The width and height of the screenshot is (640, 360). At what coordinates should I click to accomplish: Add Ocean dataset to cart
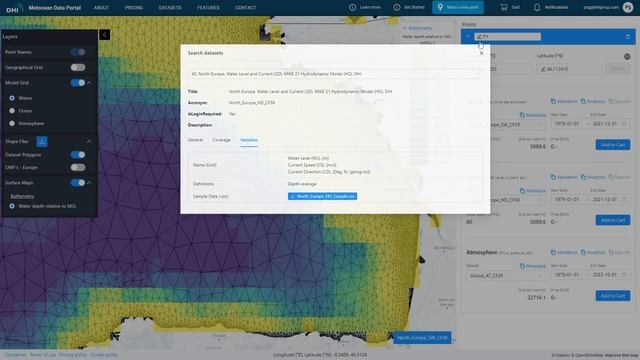(613, 220)
